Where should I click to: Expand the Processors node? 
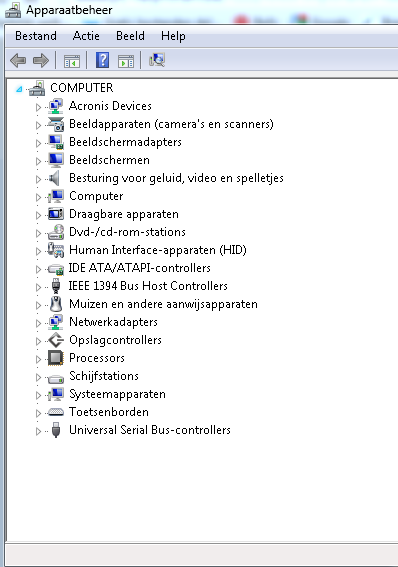coord(38,359)
